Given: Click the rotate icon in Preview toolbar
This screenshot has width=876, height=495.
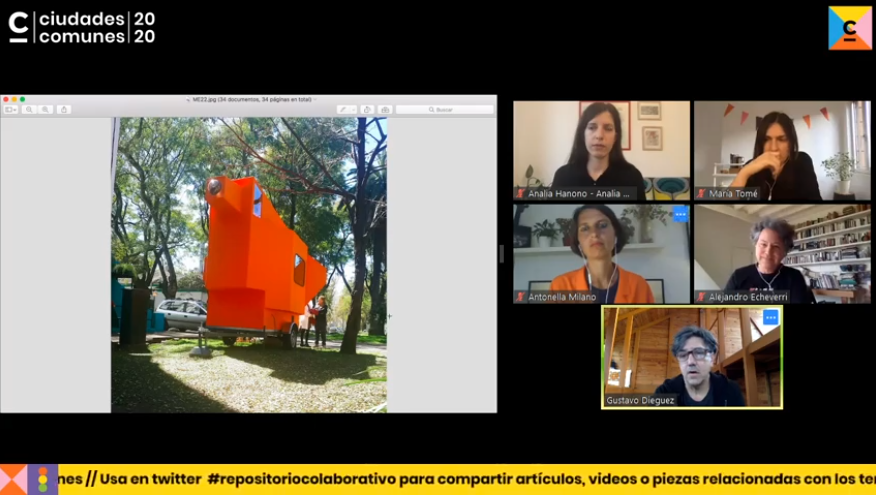Looking at the screenshot, I should click(367, 110).
